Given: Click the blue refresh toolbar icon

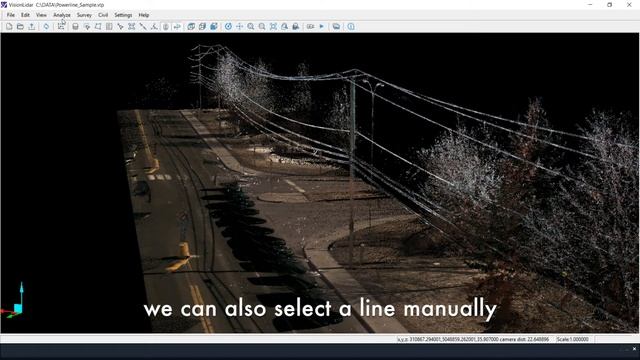Looking at the screenshot, I should click(x=46, y=27).
